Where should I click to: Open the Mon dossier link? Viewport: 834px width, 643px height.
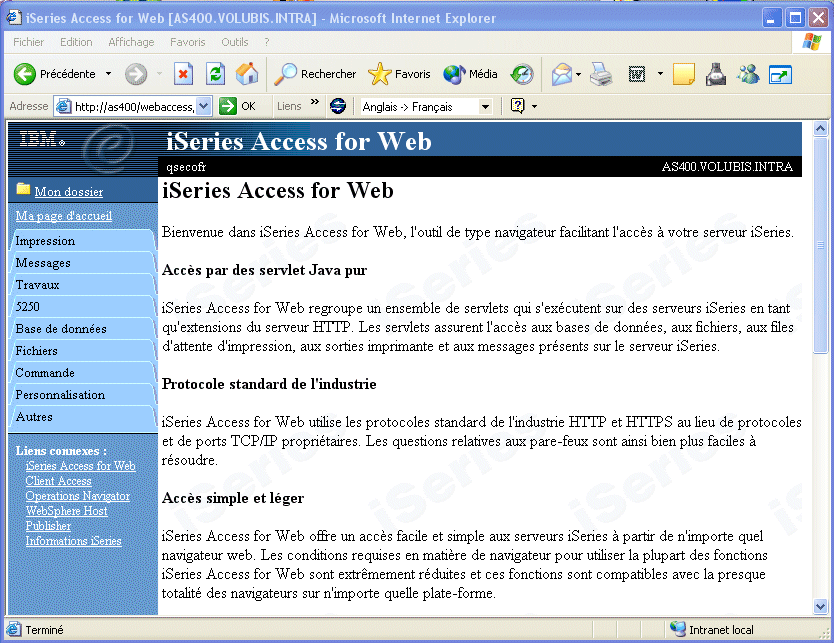(69, 192)
